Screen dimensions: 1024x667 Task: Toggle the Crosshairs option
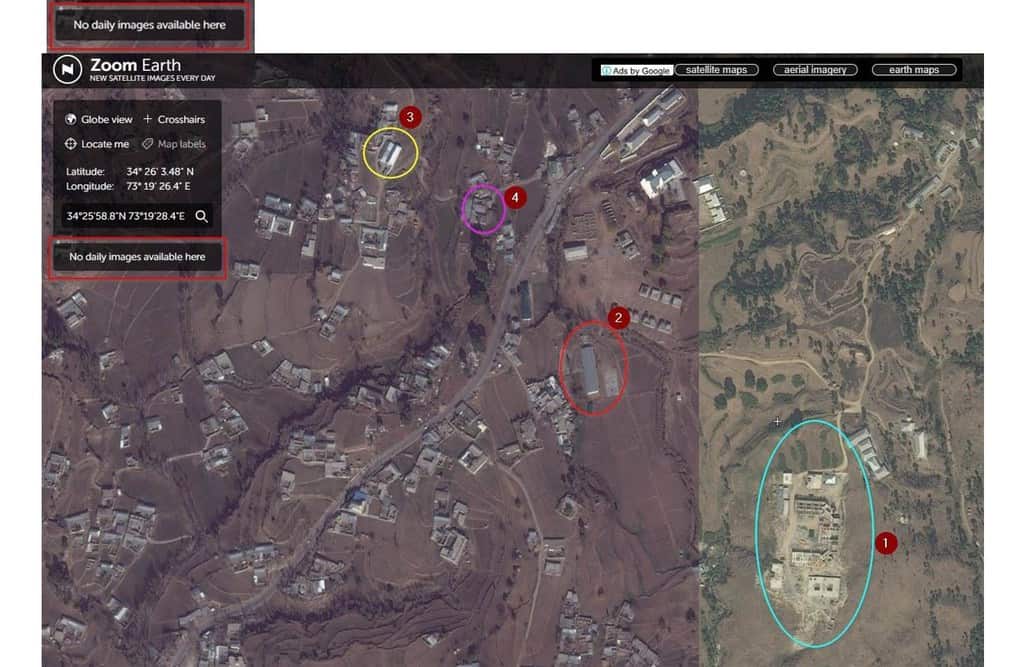(180, 120)
